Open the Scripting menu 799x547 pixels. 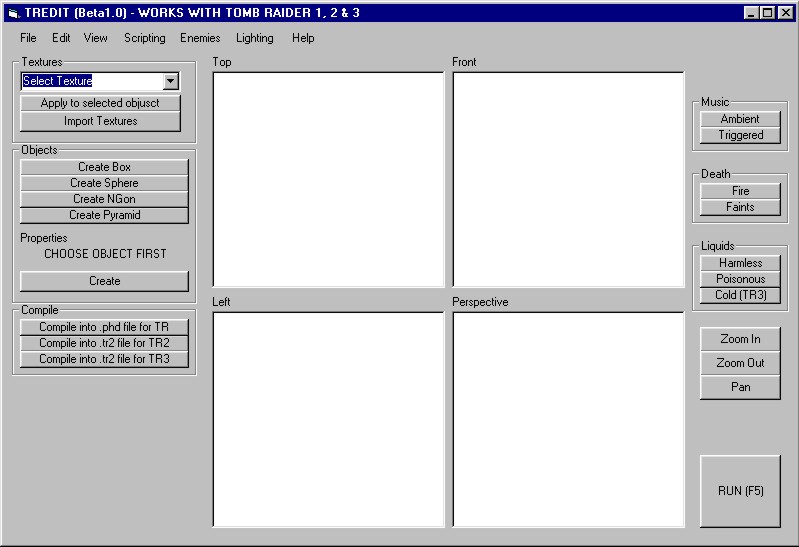point(145,38)
